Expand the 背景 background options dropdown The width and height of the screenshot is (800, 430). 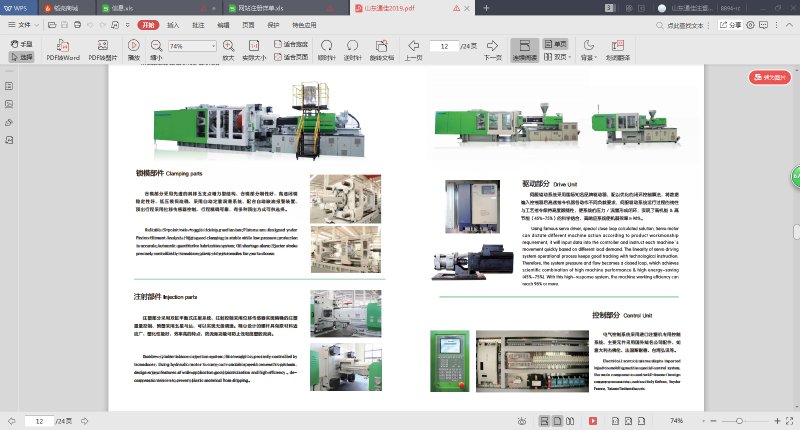tap(589, 58)
